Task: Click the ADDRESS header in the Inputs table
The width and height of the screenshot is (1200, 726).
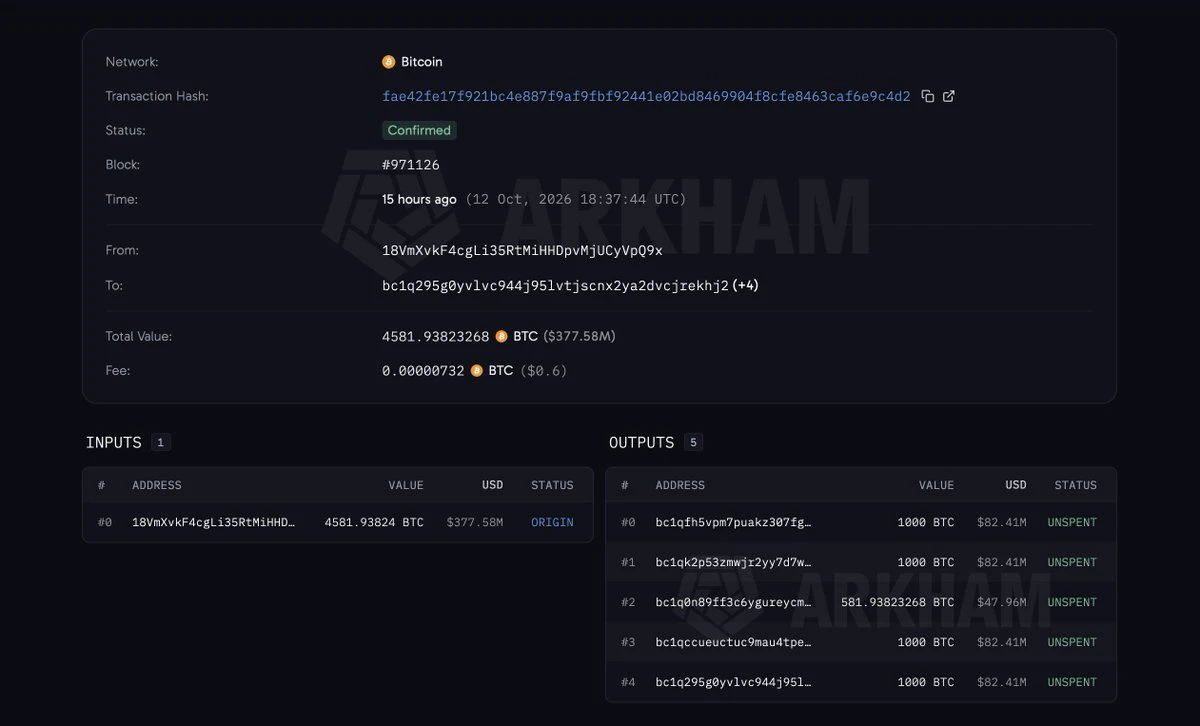Action: (157, 485)
